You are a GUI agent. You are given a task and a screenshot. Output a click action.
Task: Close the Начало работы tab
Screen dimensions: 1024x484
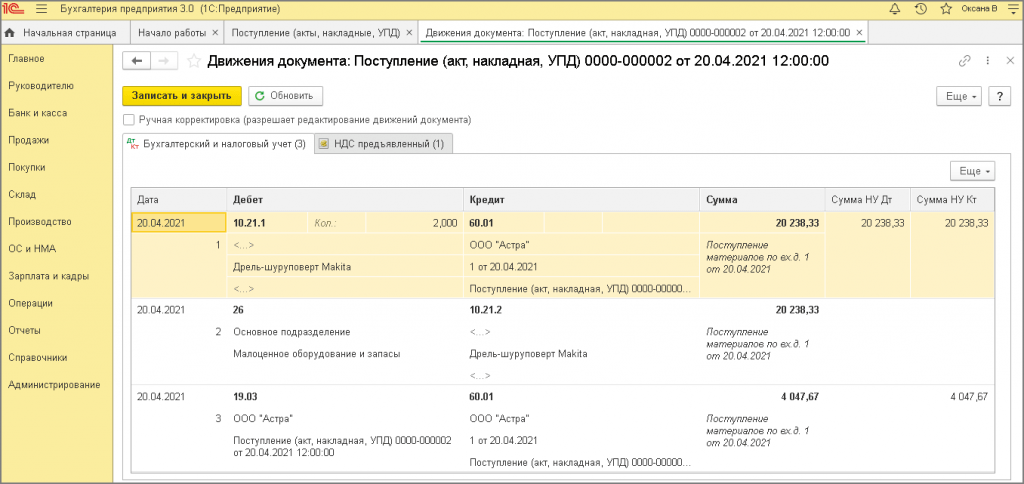(217, 33)
